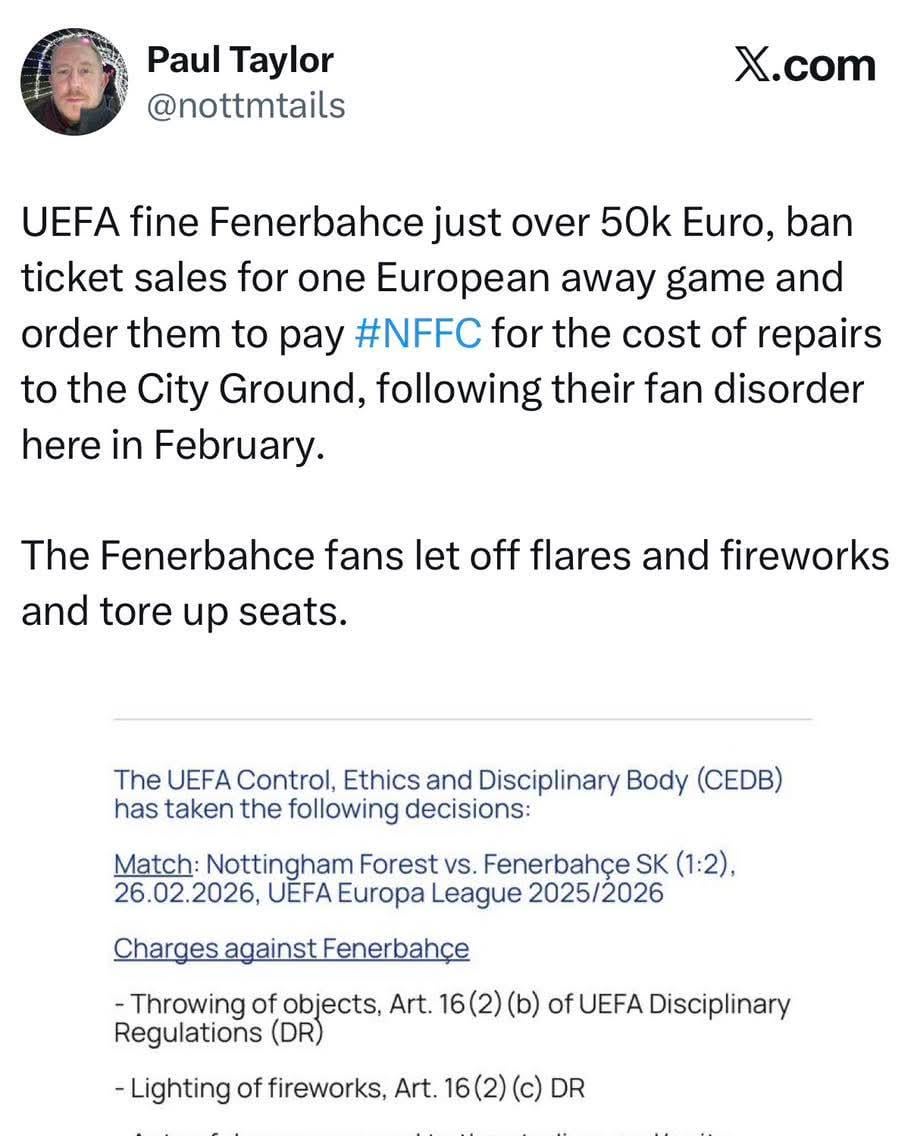Click the "Regulations (DR)" text line
Image resolution: width=914 pixels, height=1136 pixels.
pyautogui.click(x=220, y=1032)
